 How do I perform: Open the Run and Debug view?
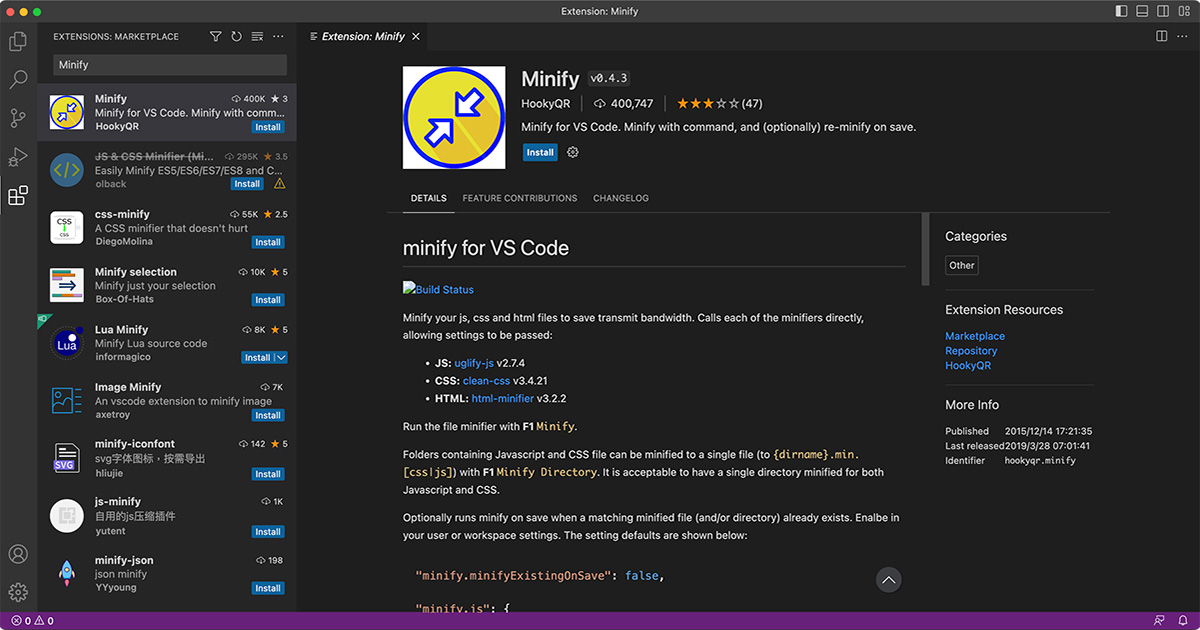click(x=18, y=157)
